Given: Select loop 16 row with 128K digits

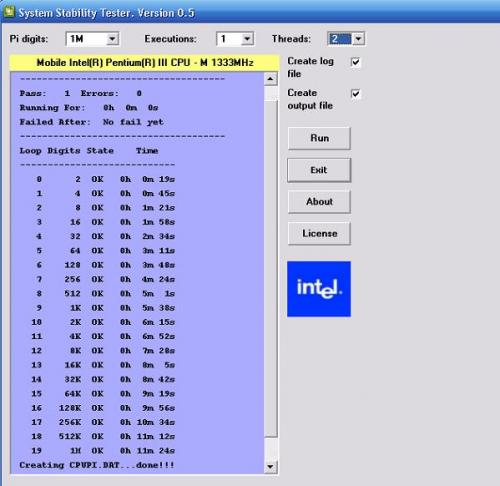Looking at the screenshot, I should click(103, 408).
